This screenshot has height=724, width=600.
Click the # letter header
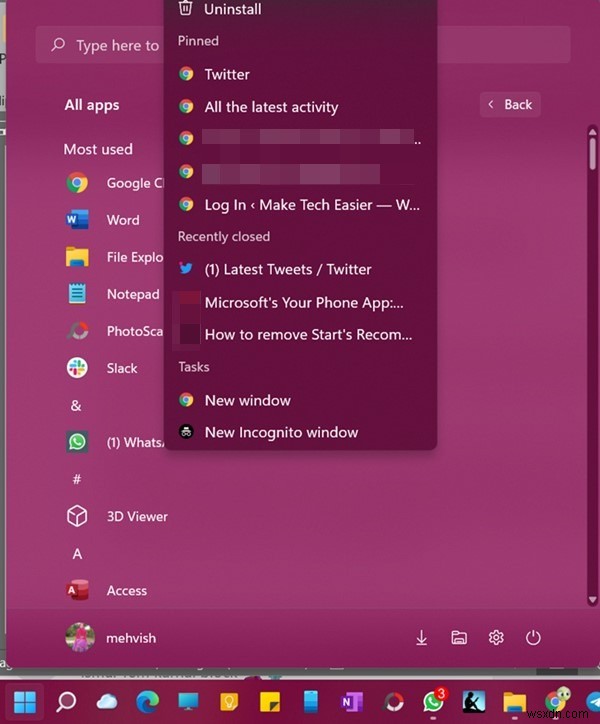(x=77, y=479)
